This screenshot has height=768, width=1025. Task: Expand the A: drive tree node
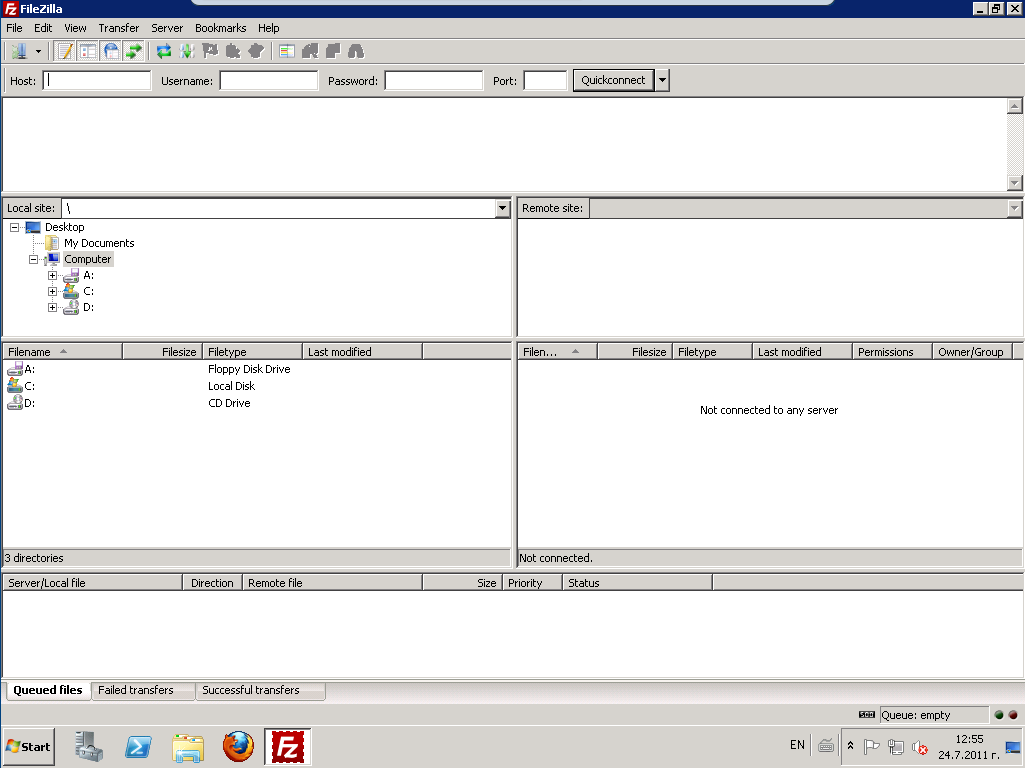click(x=52, y=275)
